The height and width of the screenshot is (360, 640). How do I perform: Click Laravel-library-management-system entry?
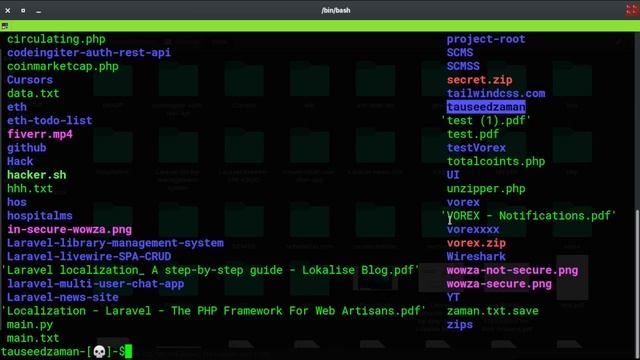tap(115, 243)
